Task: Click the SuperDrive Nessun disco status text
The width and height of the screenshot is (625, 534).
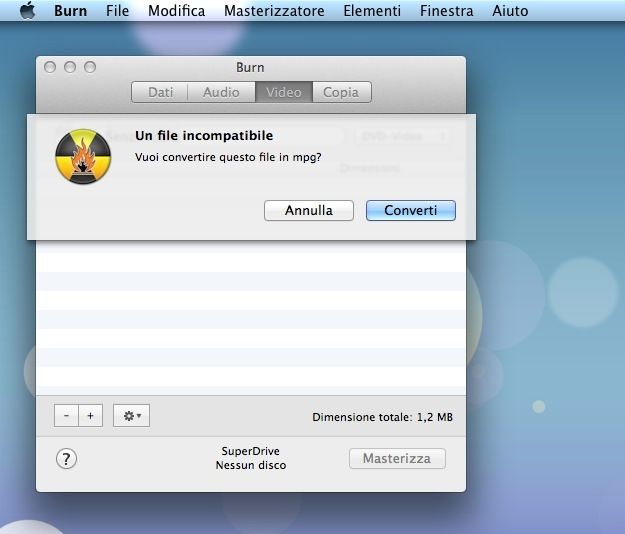Action: pos(251,458)
